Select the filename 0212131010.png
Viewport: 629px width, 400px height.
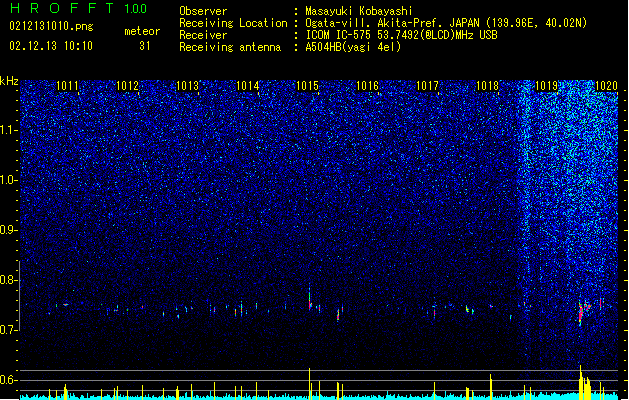(51, 26)
